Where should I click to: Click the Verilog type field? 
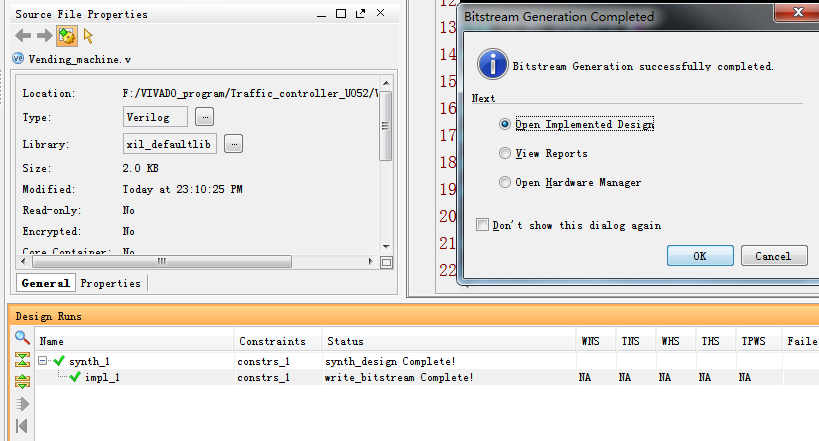pyautogui.click(x=156, y=117)
